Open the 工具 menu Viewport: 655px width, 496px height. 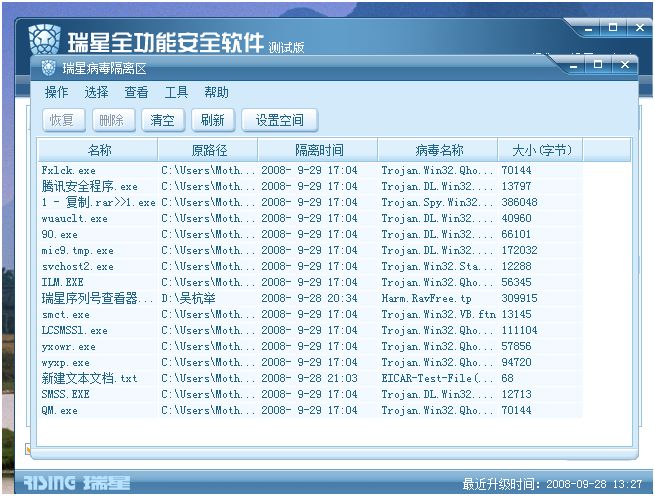(176, 92)
